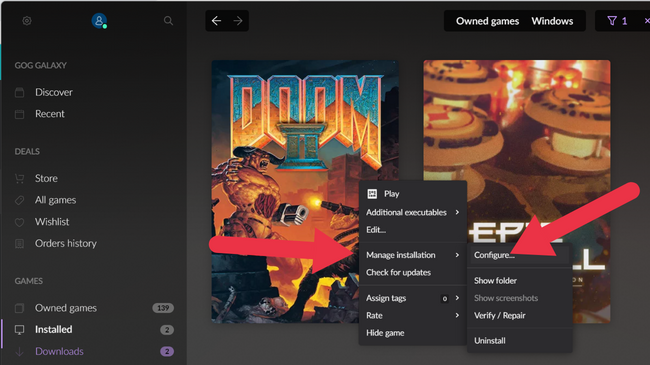Click the 139 Owned games count badge
The width and height of the screenshot is (650, 365).
point(163,308)
